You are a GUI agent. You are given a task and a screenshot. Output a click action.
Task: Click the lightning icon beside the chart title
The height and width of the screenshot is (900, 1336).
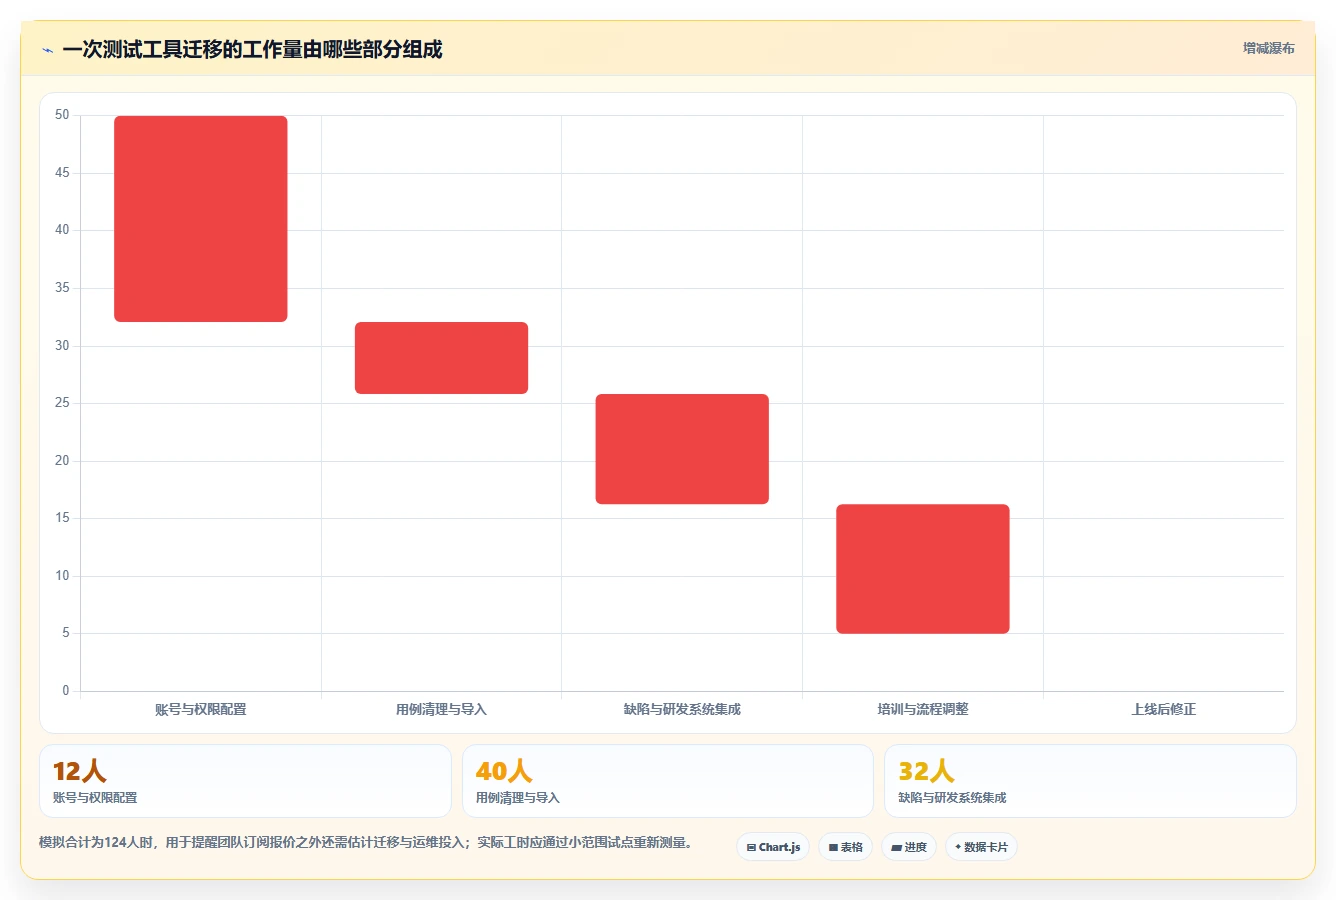coord(47,50)
